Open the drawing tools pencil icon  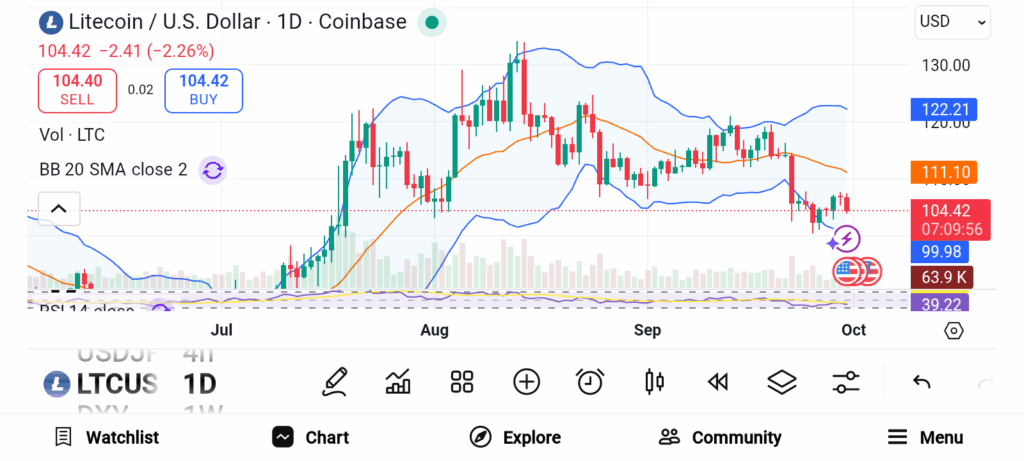point(335,381)
